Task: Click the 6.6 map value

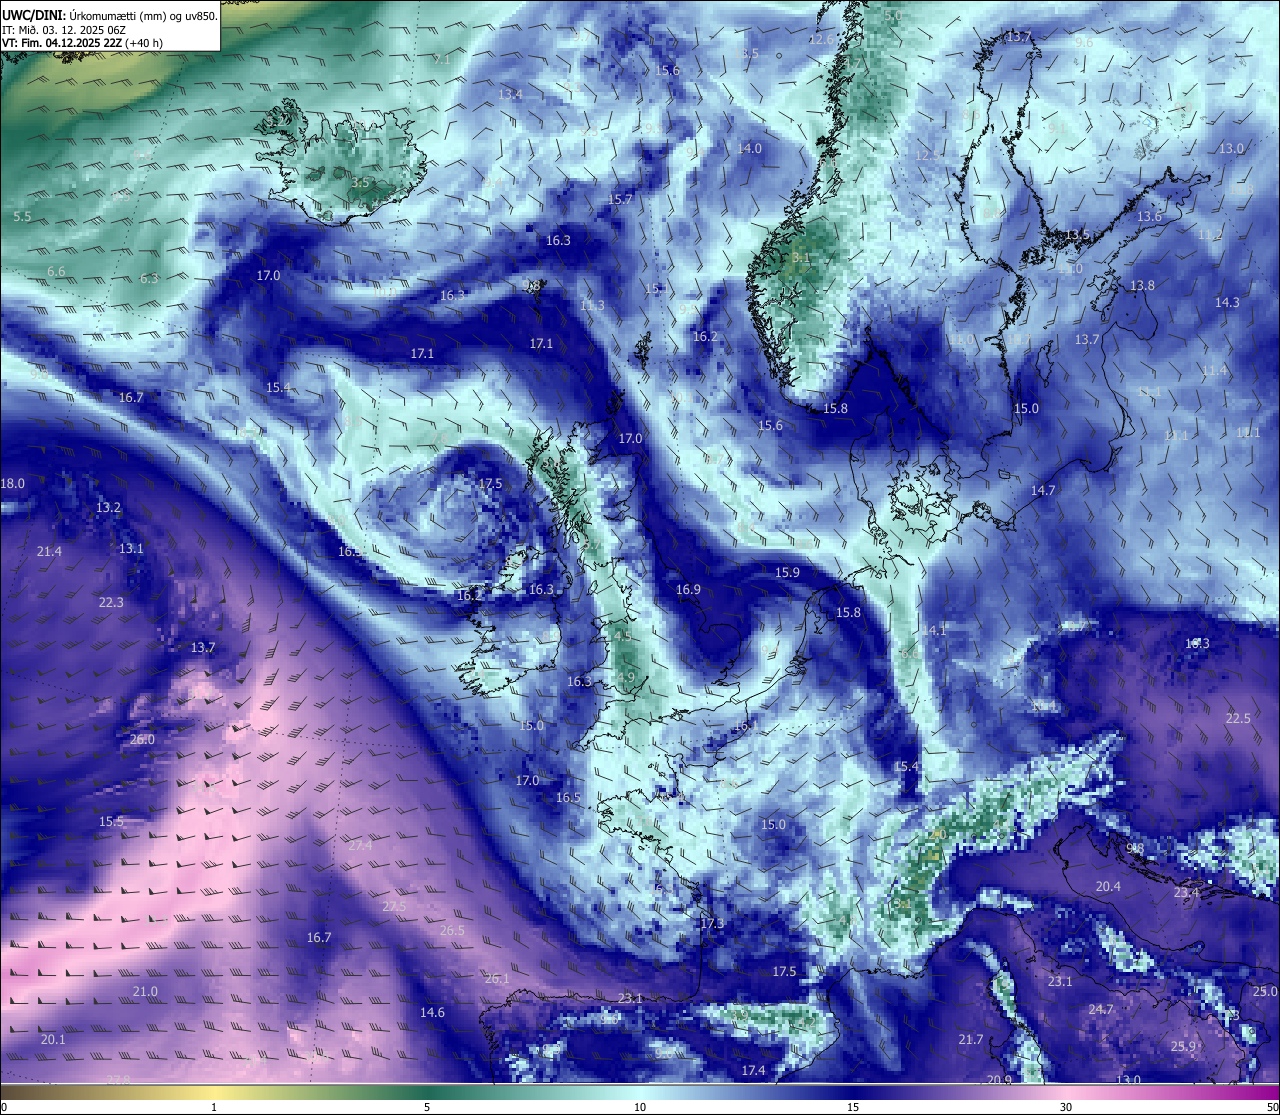Action: (x=56, y=272)
